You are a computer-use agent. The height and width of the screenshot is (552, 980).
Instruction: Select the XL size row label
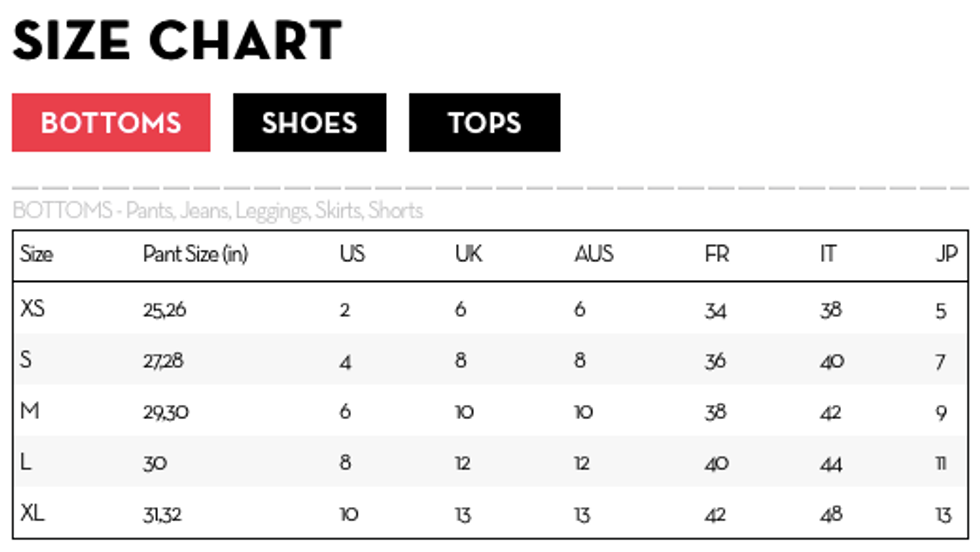pyautogui.click(x=33, y=514)
